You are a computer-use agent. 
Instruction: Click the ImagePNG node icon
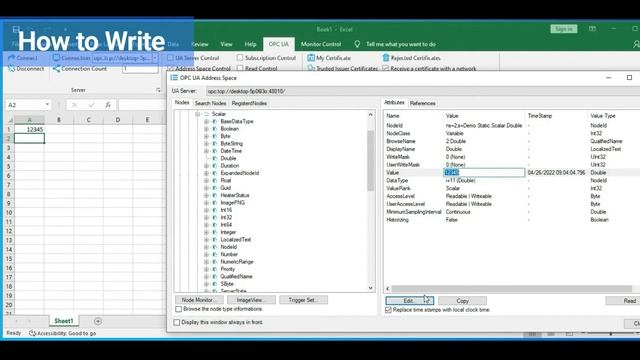click(x=215, y=203)
